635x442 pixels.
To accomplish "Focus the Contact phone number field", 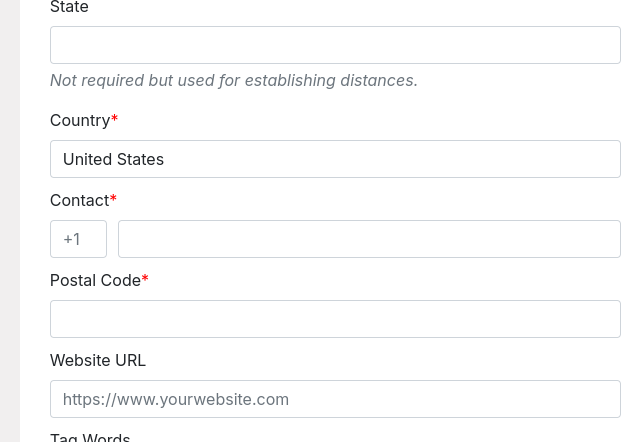I will click(x=369, y=239).
